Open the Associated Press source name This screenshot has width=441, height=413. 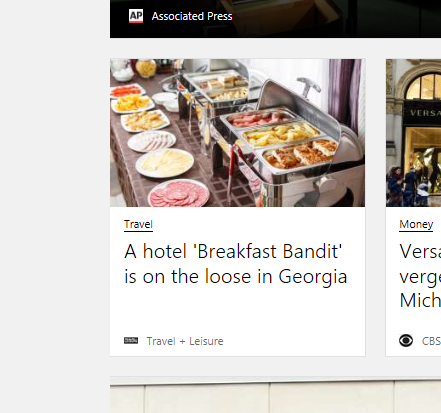coord(192,16)
